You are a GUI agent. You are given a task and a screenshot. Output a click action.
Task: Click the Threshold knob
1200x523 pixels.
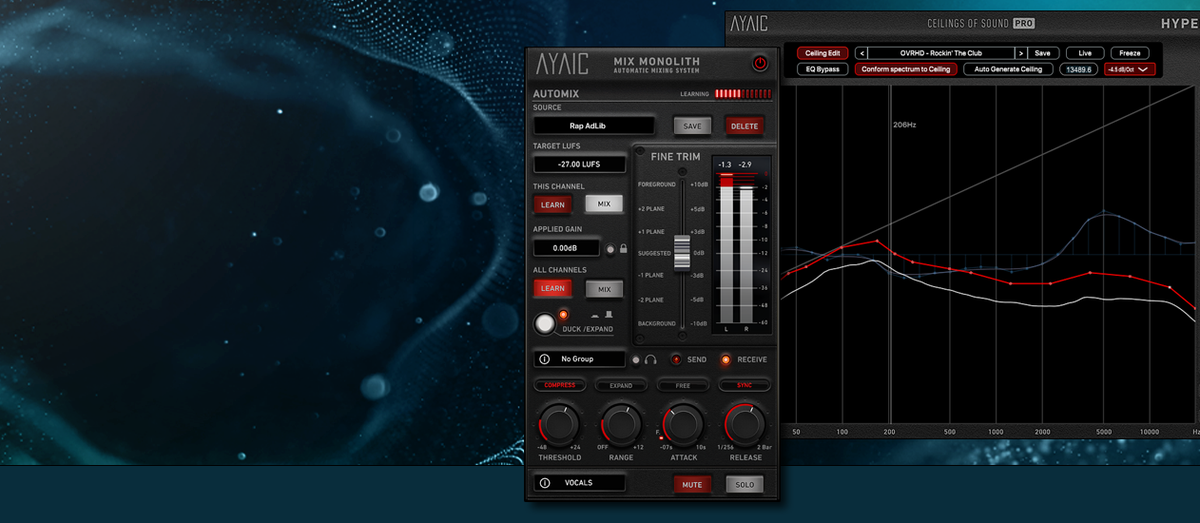(x=558, y=424)
